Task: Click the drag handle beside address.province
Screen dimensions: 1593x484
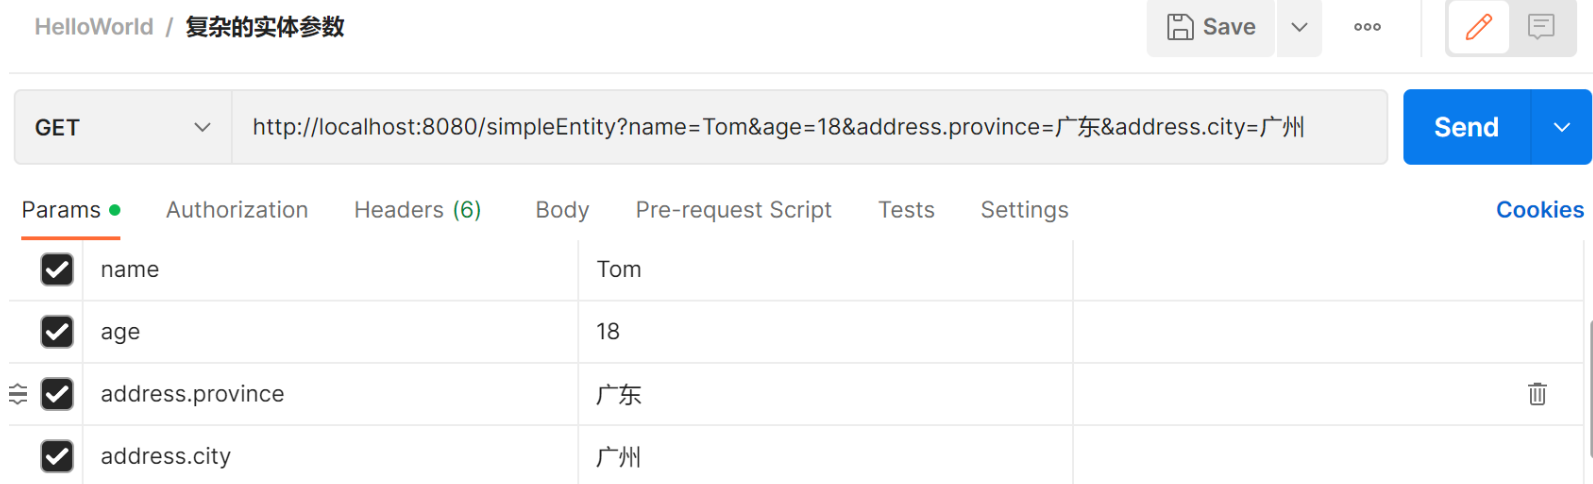Action: tap(18, 394)
